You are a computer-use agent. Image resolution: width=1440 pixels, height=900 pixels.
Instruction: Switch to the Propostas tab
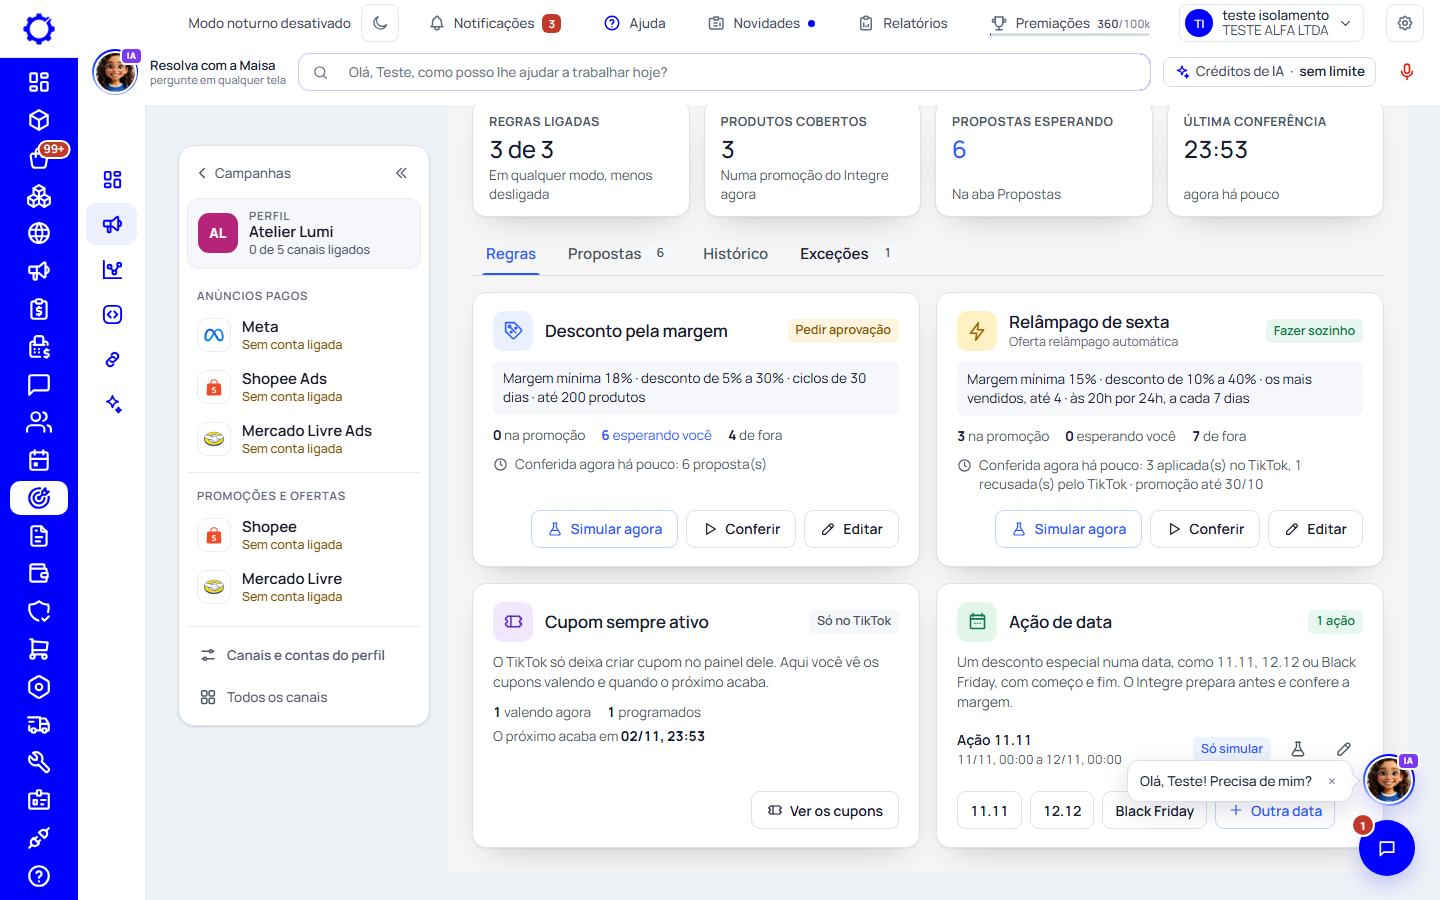[x=616, y=254]
